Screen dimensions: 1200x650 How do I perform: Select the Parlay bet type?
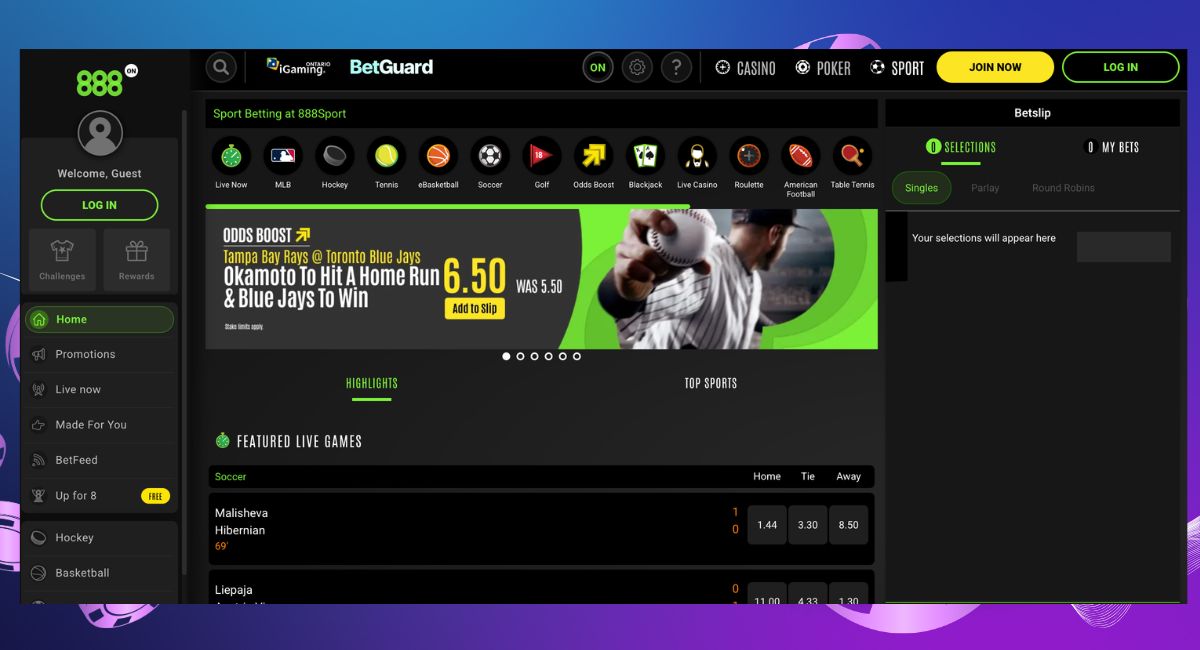pos(985,188)
